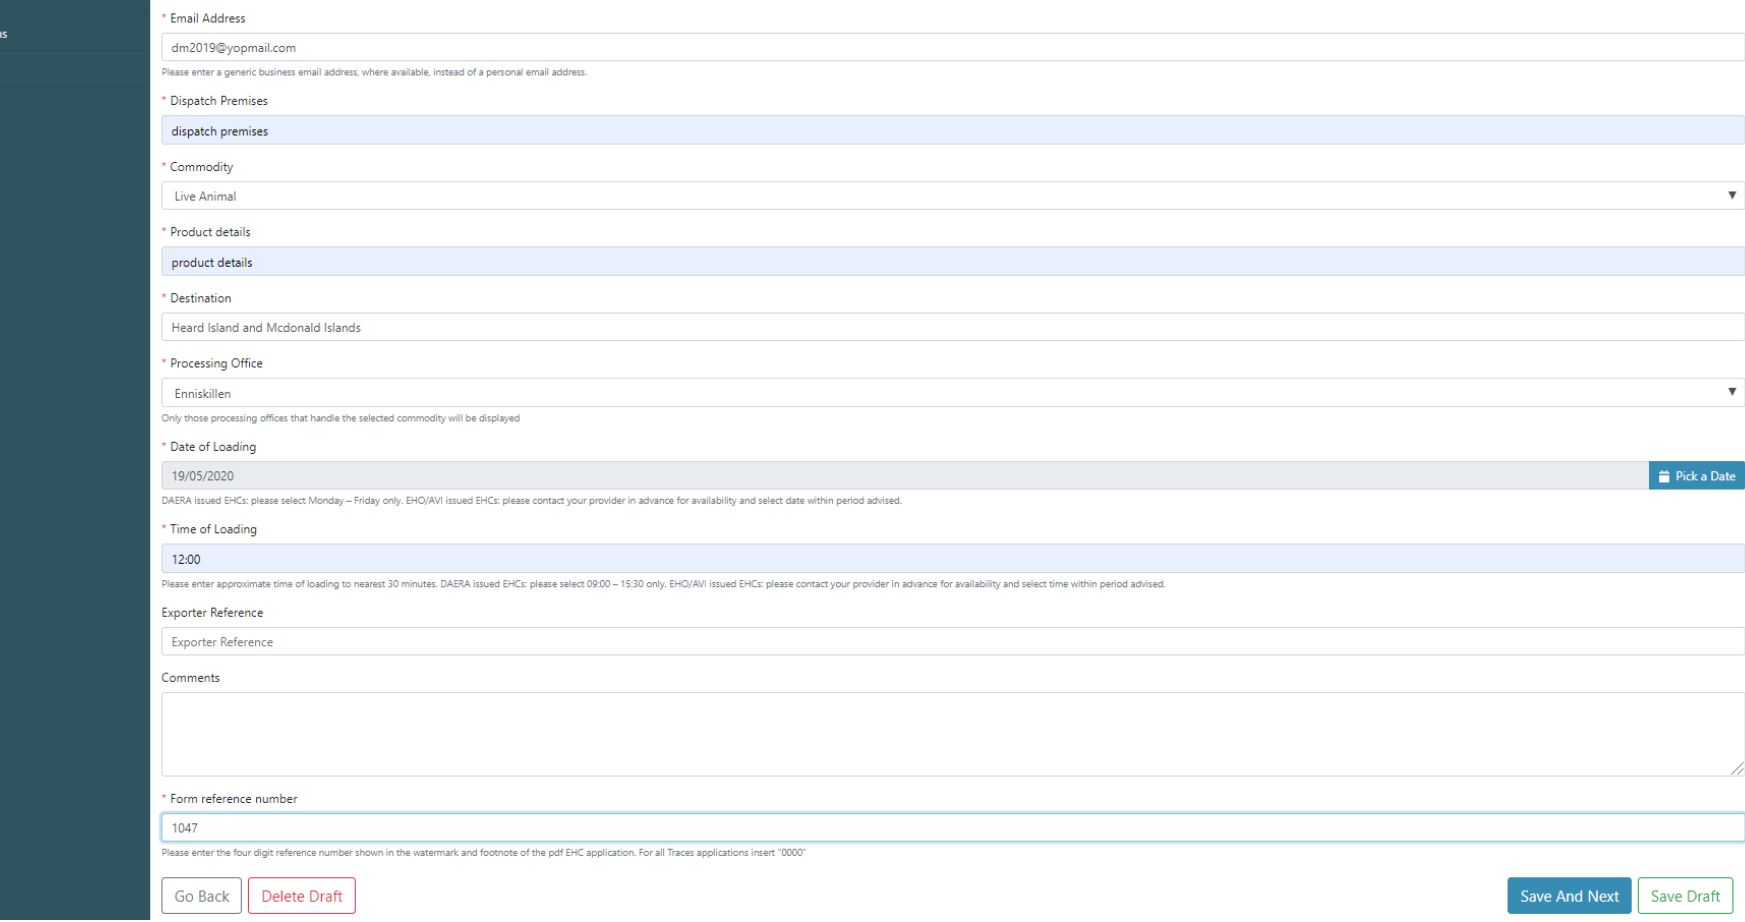Click the Time of Loading label
Viewport: 1745px width, 922px height.
click(213, 529)
